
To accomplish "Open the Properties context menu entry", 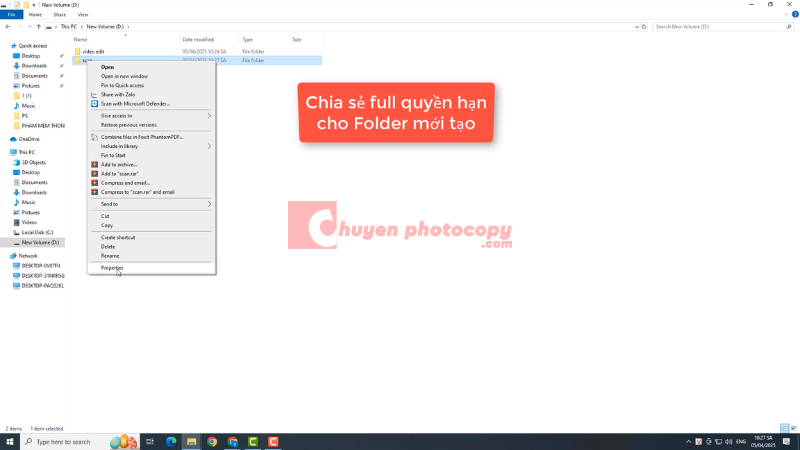I will tap(151, 268).
